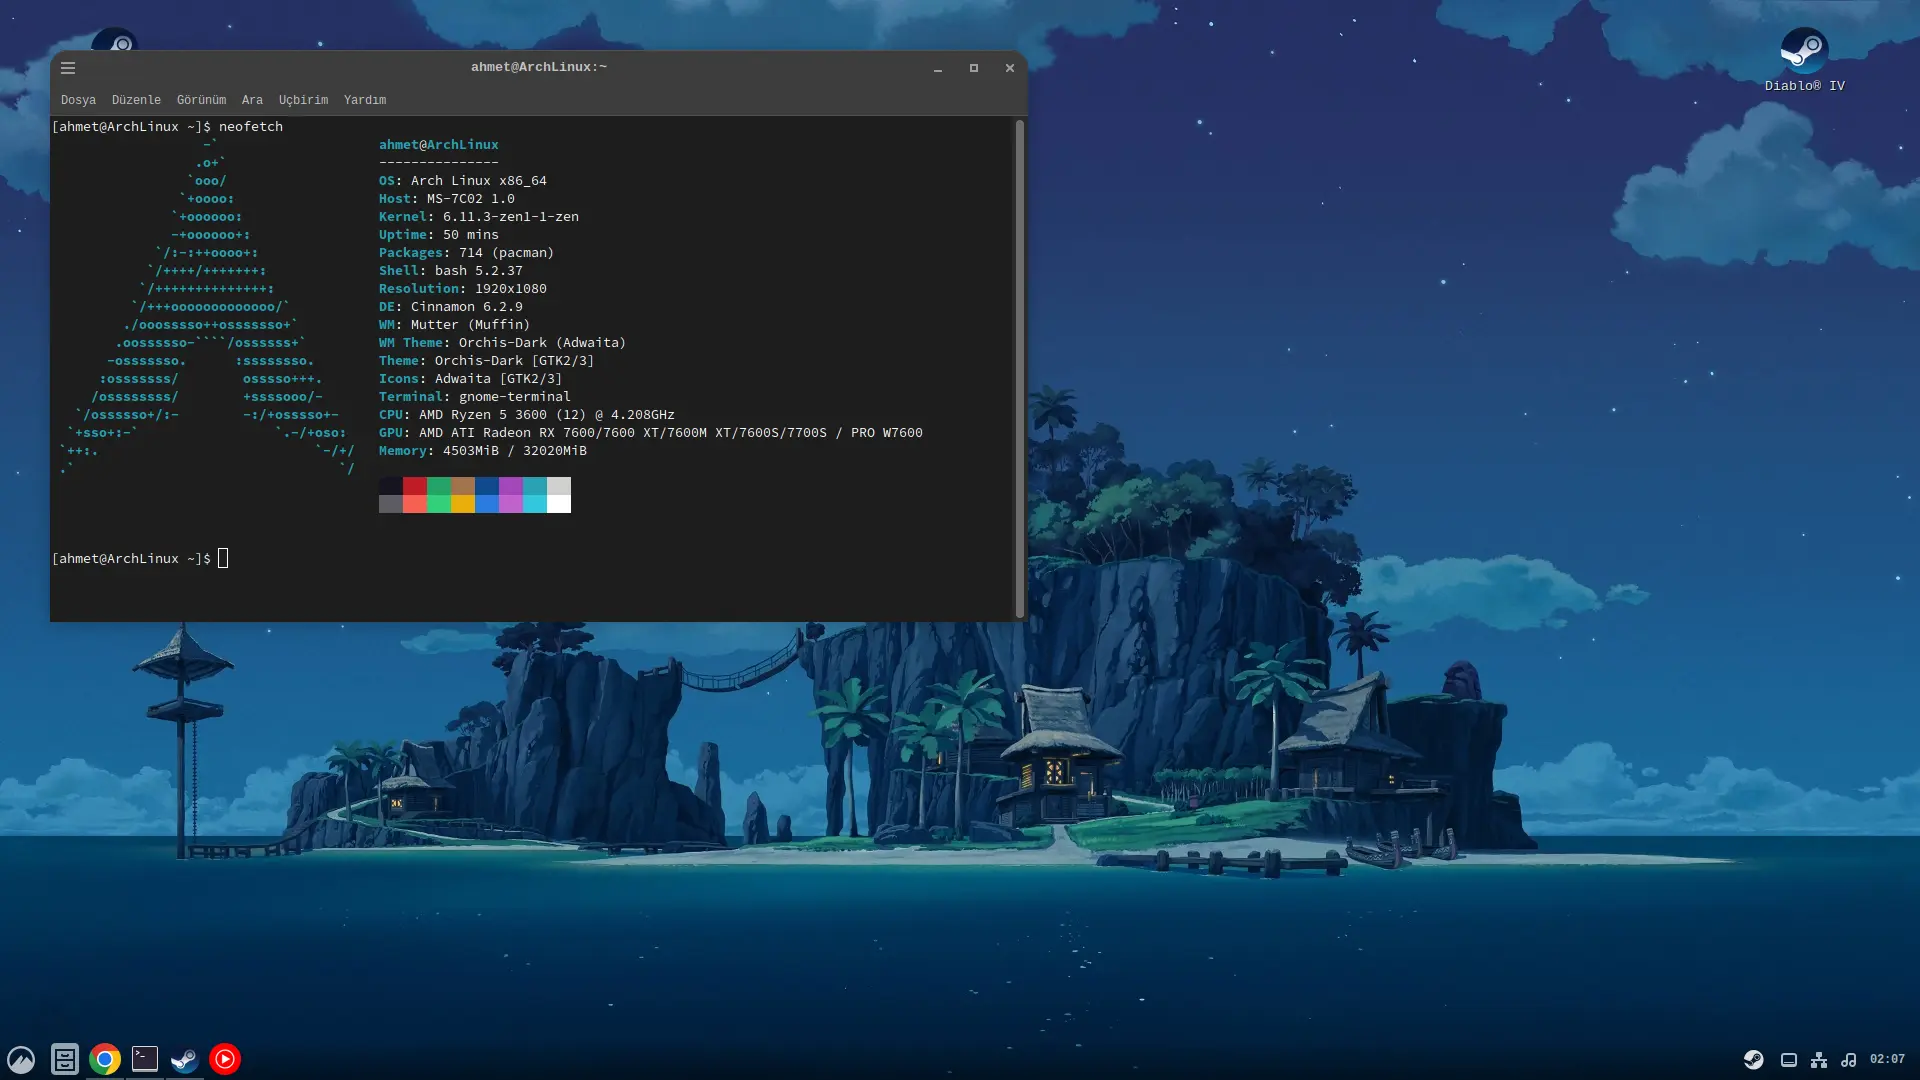Close the terminal window
Image resolution: width=1920 pixels, height=1080 pixels.
tap(1010, 68)
